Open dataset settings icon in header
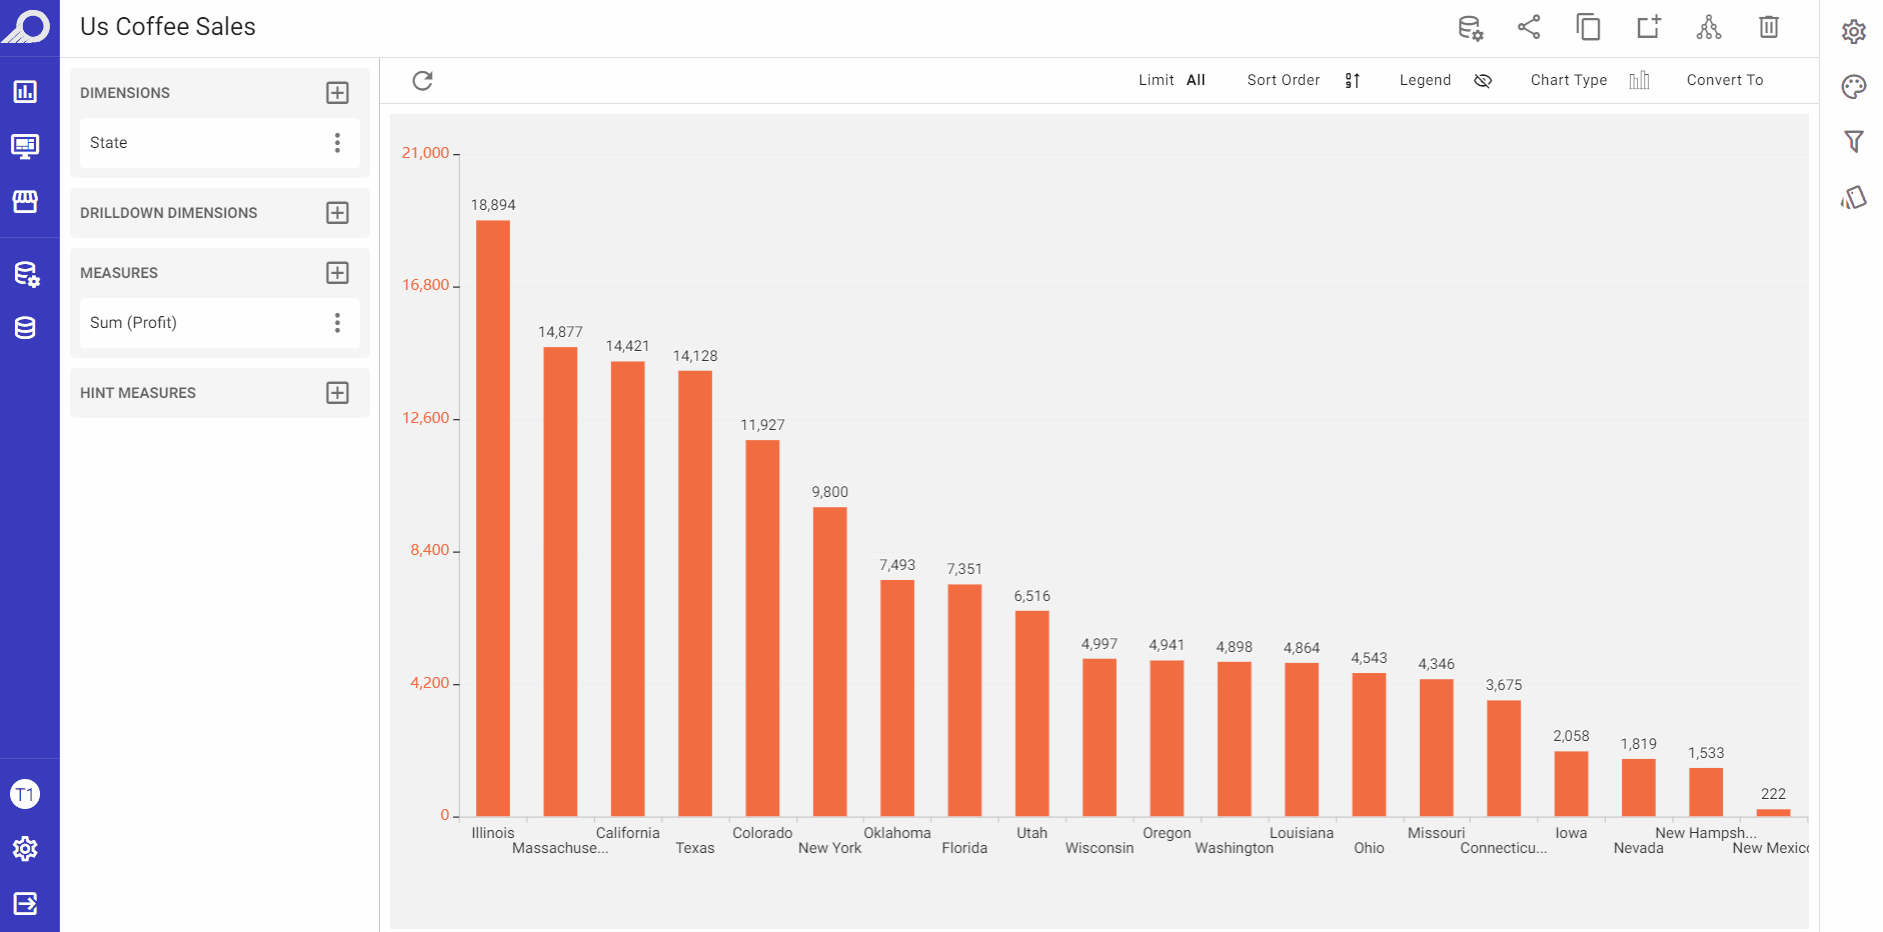1883x932 pixels. (x=1470, y=28)
